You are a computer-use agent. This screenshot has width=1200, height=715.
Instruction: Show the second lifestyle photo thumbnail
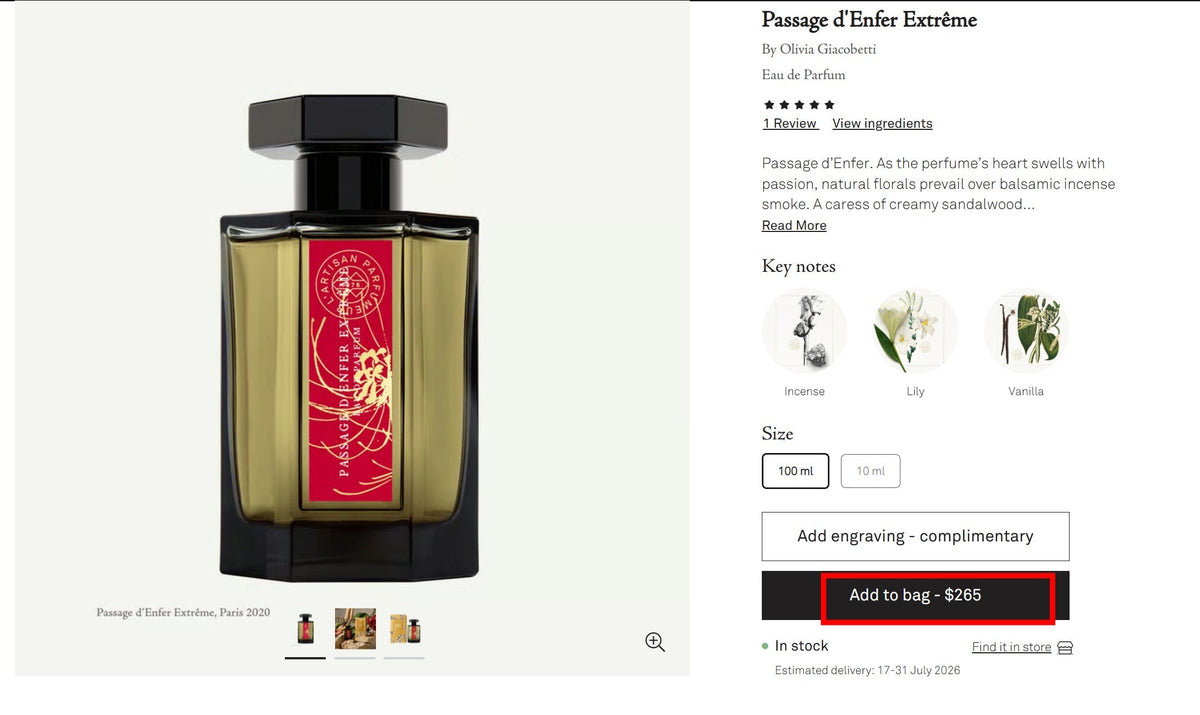(355, 629)
